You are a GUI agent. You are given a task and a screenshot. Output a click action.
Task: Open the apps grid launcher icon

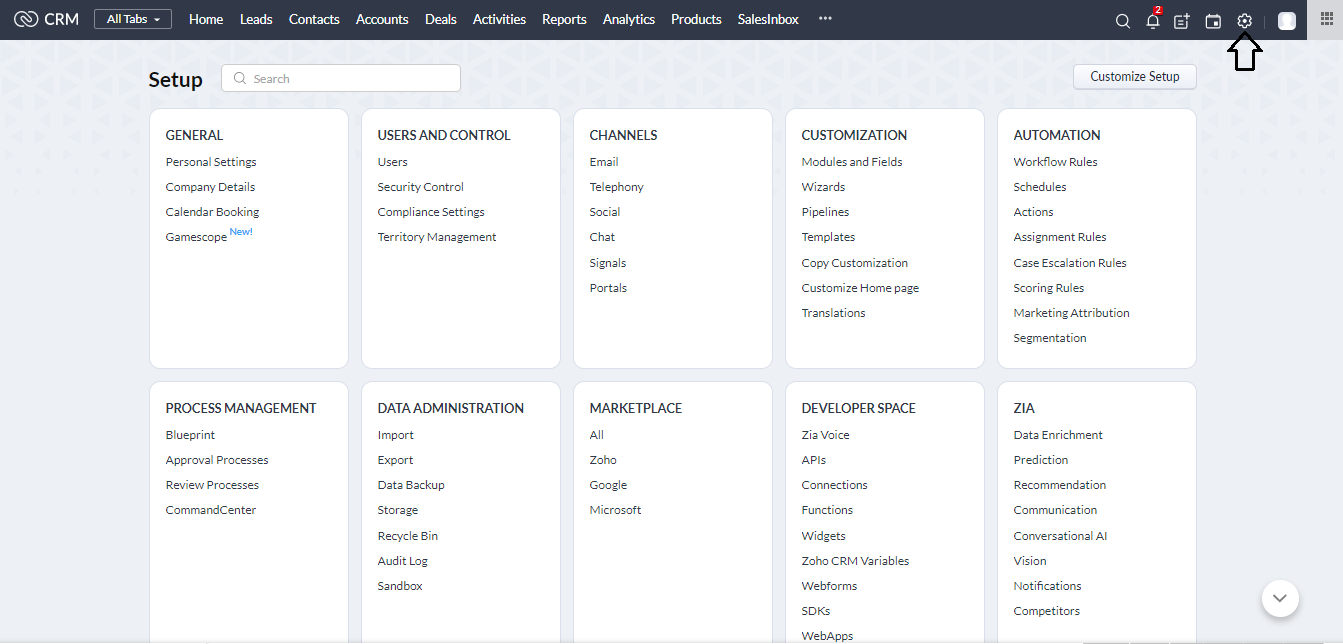1326,20
